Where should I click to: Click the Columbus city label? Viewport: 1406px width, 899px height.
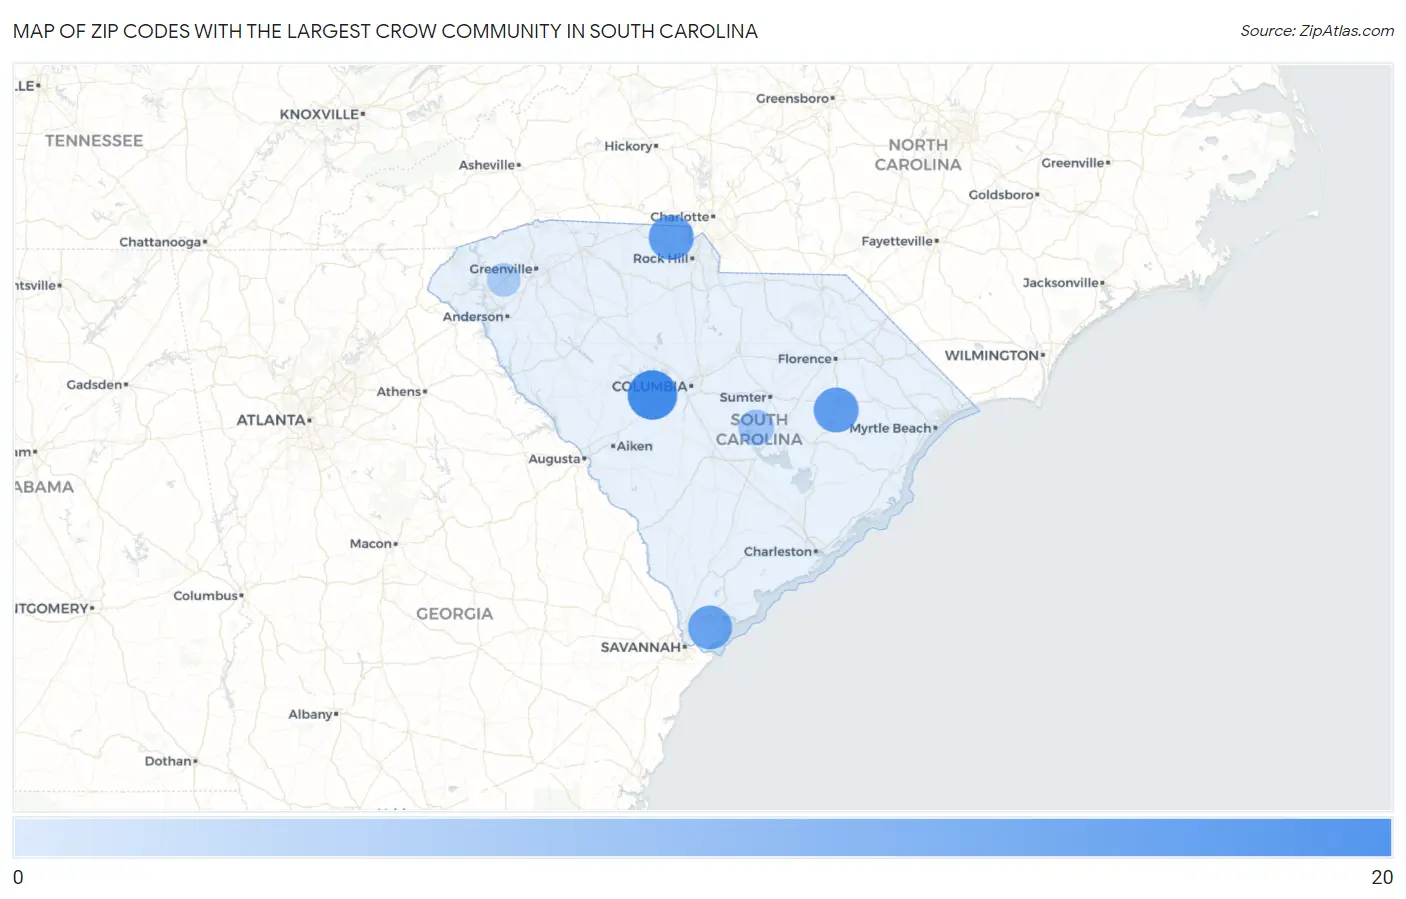[207, 596]
